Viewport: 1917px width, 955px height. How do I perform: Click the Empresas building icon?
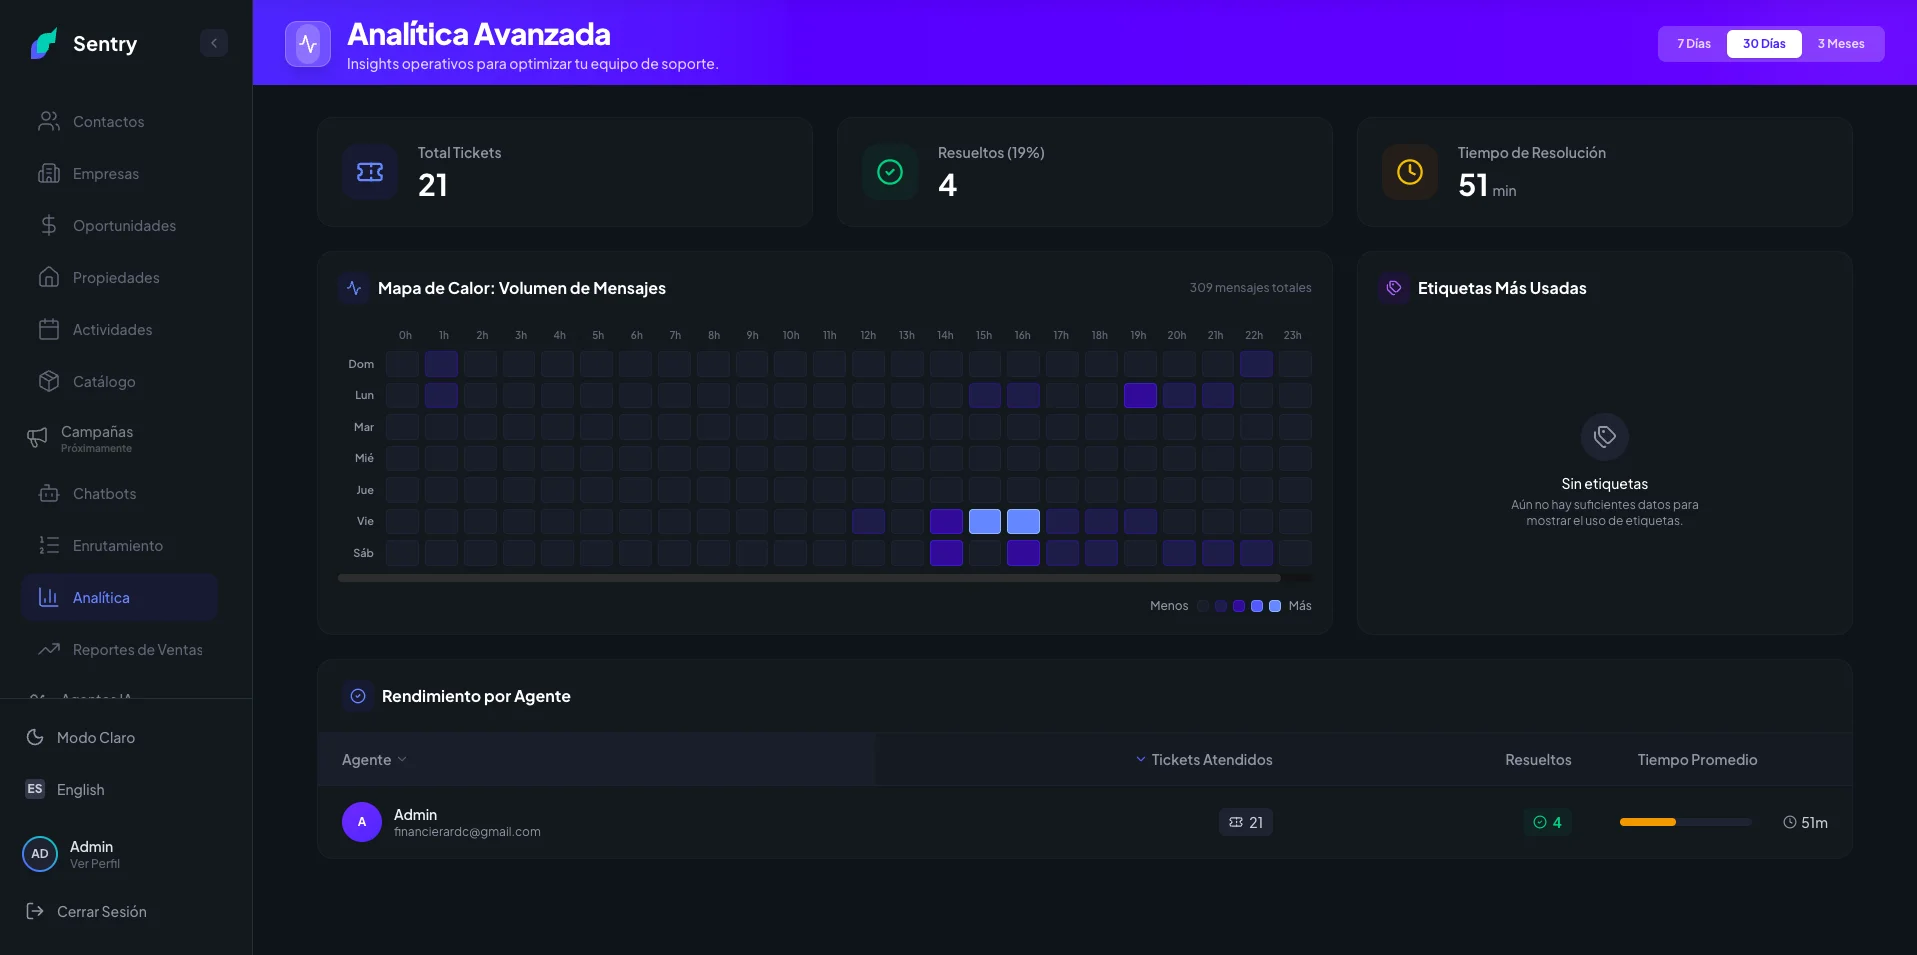click(x=49, y=173)
